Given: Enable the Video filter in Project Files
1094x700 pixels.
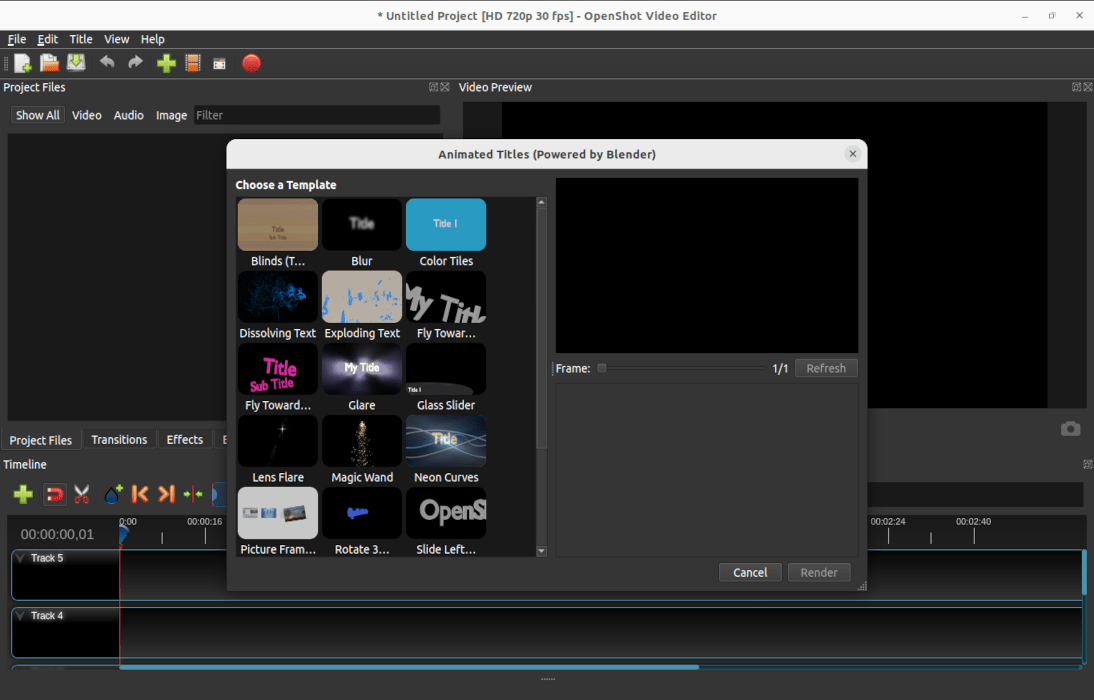Looking at the screenshot, I should (x=86, y=115).
